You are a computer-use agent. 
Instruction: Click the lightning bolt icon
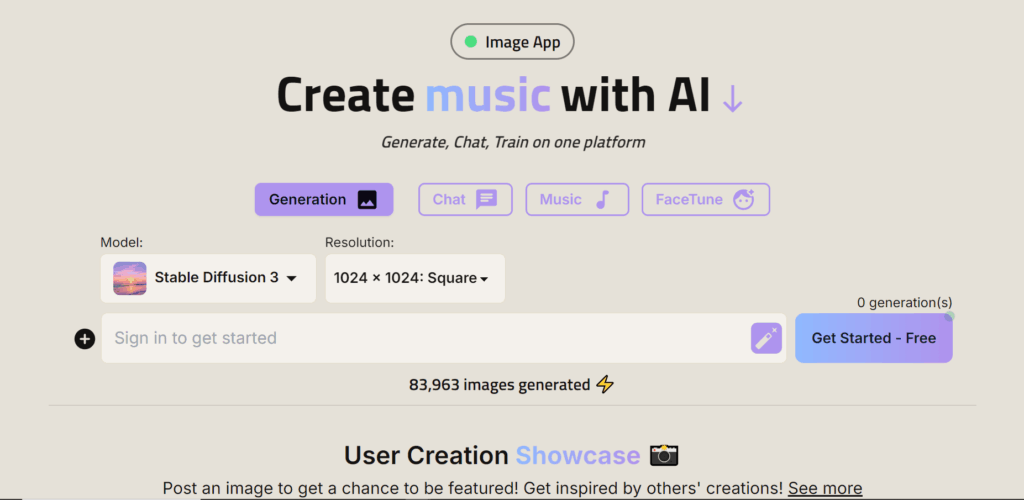point(605,384)
